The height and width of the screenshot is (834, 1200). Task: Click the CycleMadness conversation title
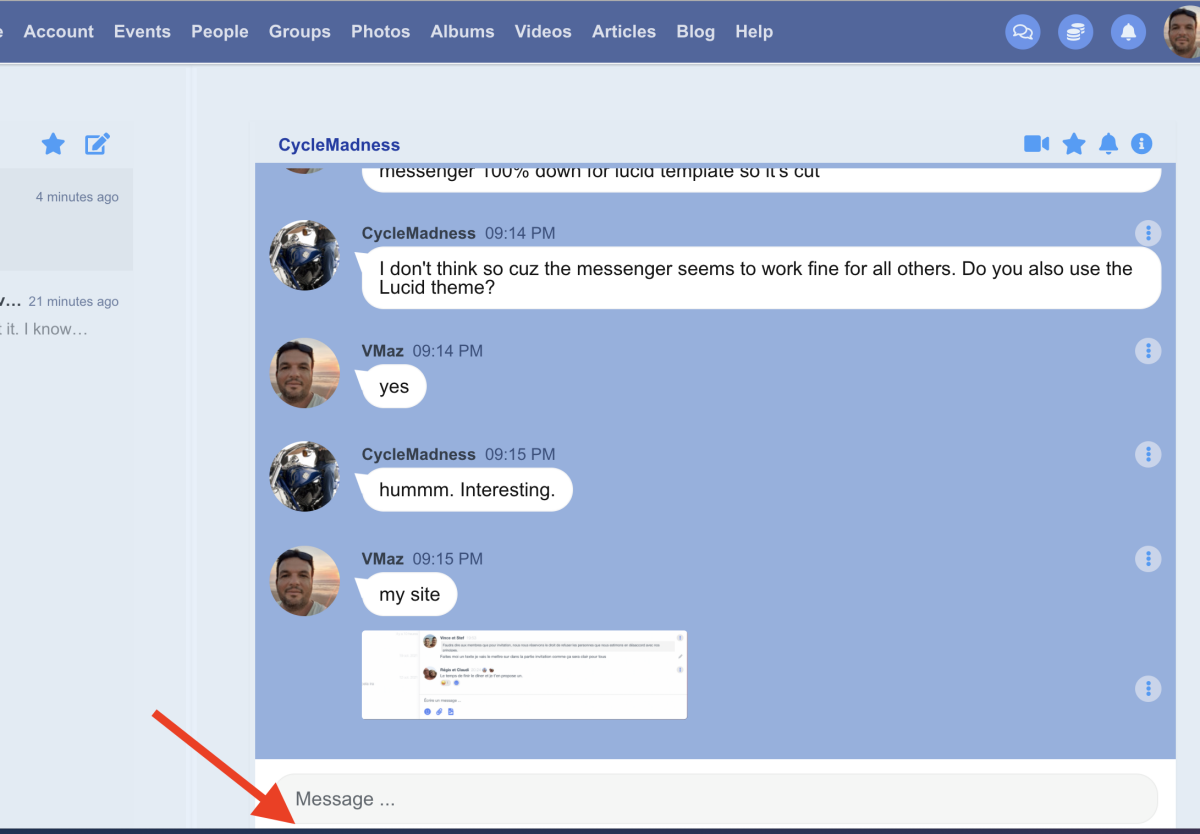coord(339,145)
